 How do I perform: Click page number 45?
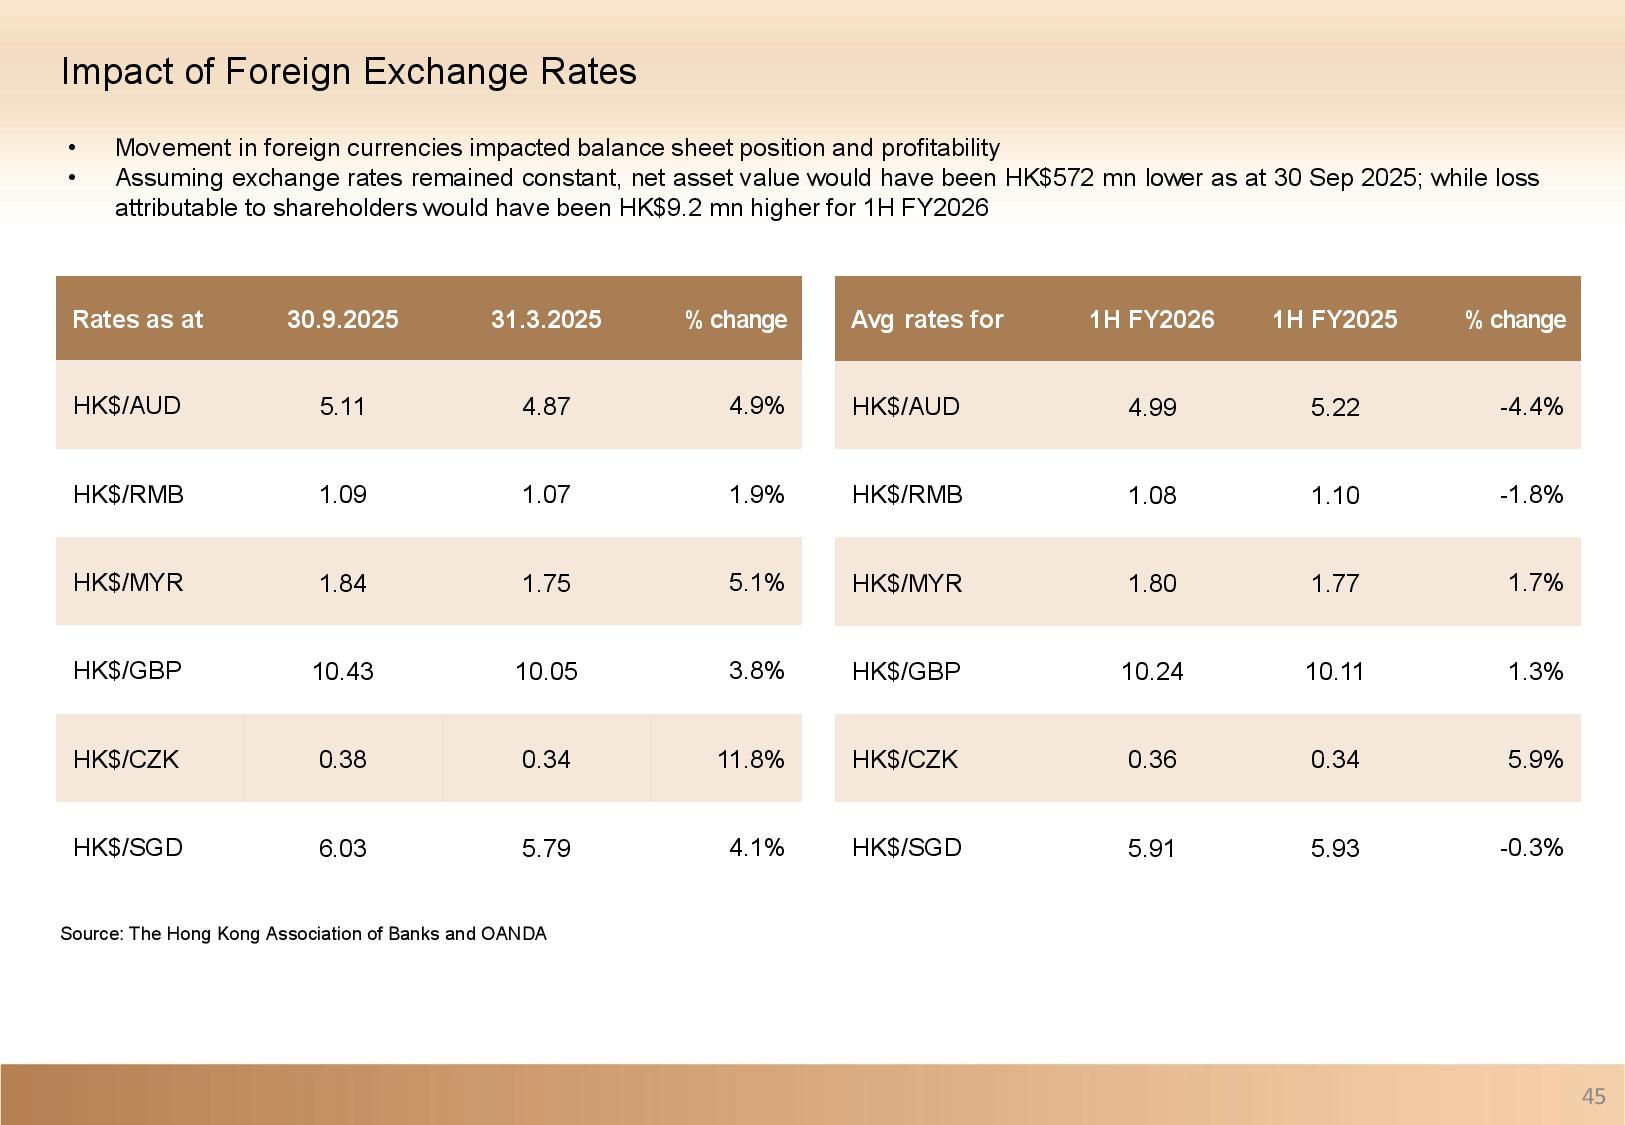1593,1097
